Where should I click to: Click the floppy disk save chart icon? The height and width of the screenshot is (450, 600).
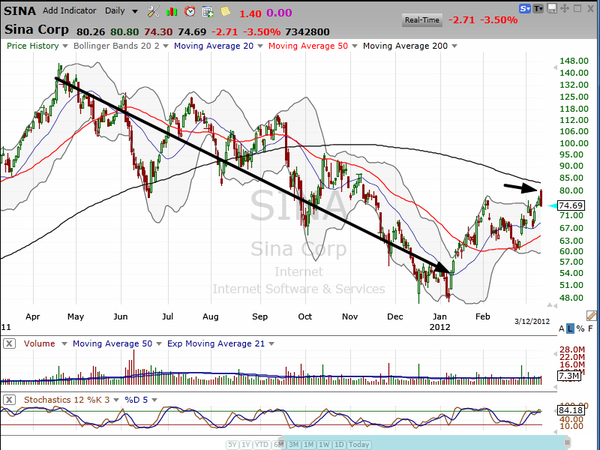(552, 8)
